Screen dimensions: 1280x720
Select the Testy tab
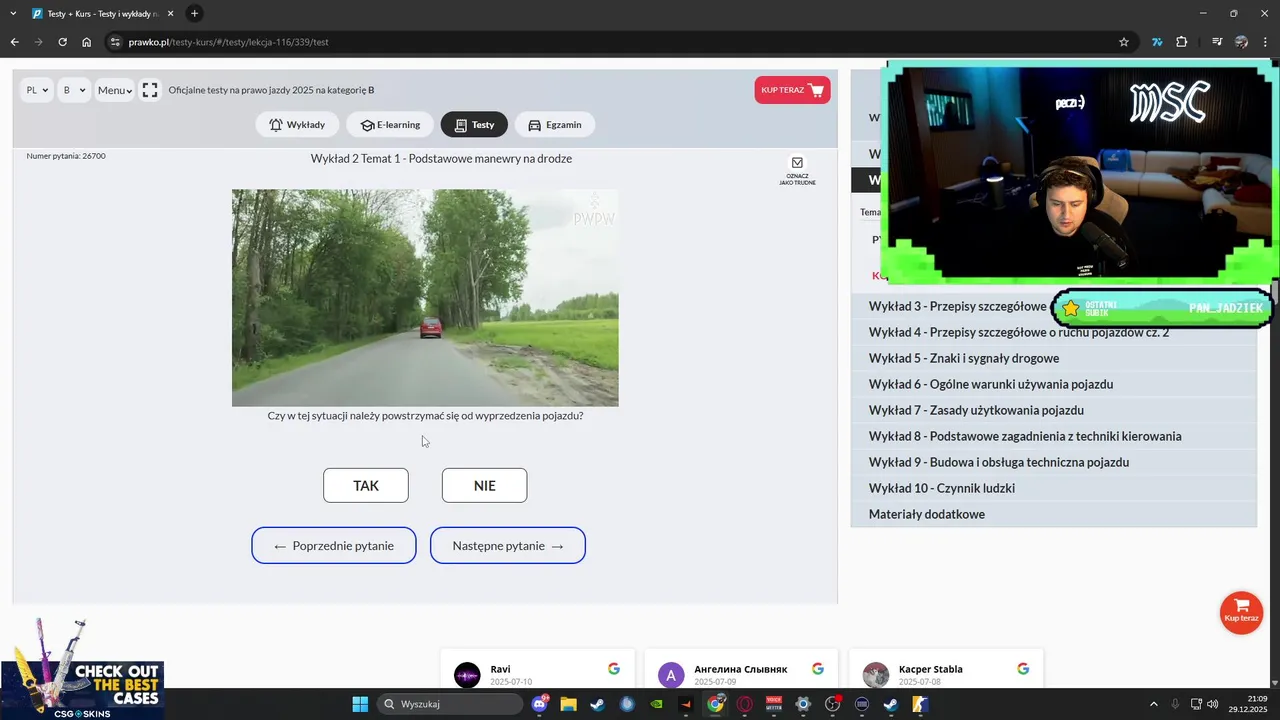[474, 125]
